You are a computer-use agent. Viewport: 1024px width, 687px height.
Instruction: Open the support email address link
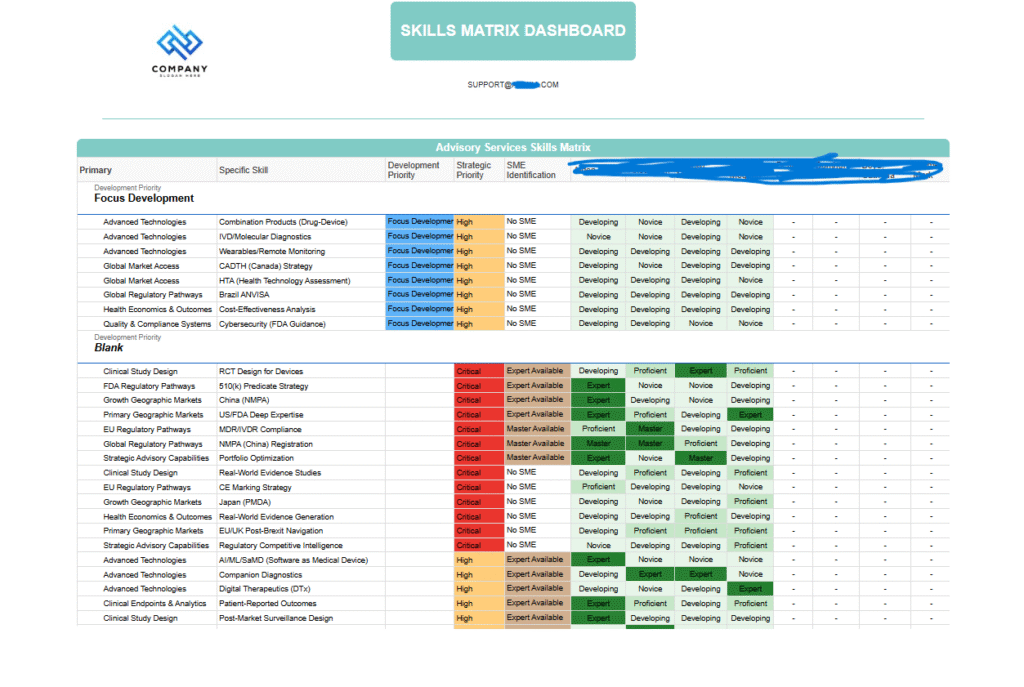(512, 85)
